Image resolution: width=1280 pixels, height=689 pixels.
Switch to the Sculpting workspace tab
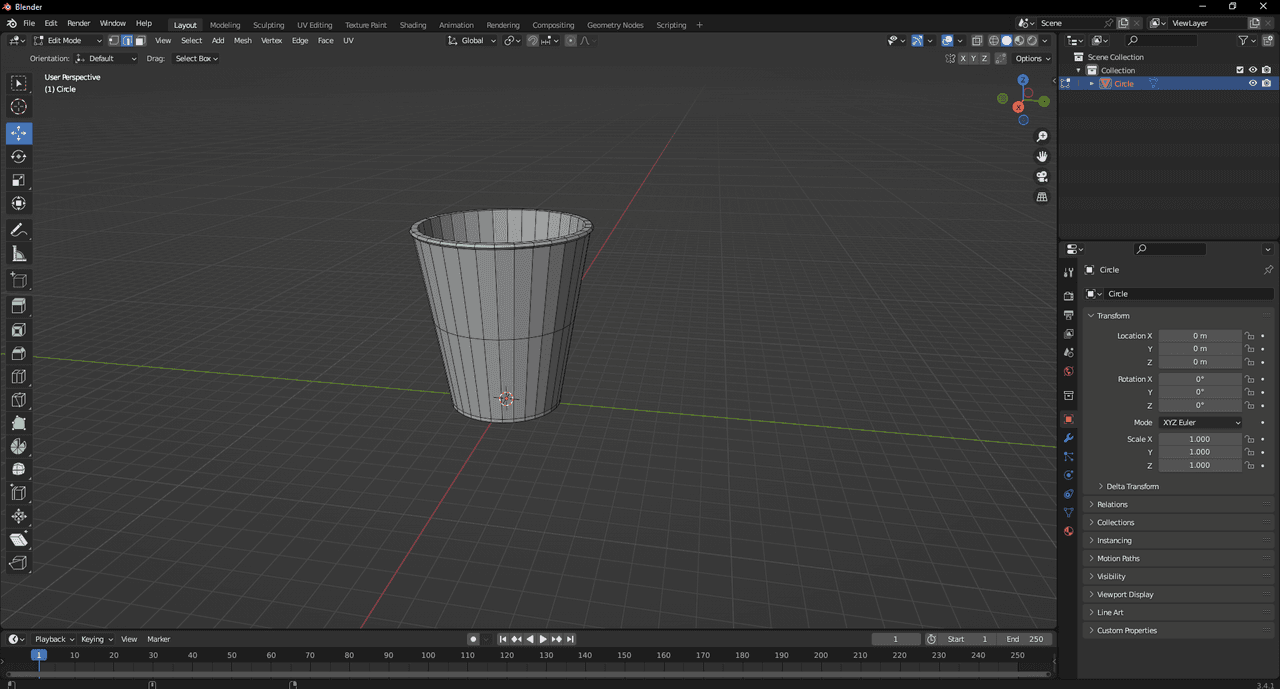268,25
